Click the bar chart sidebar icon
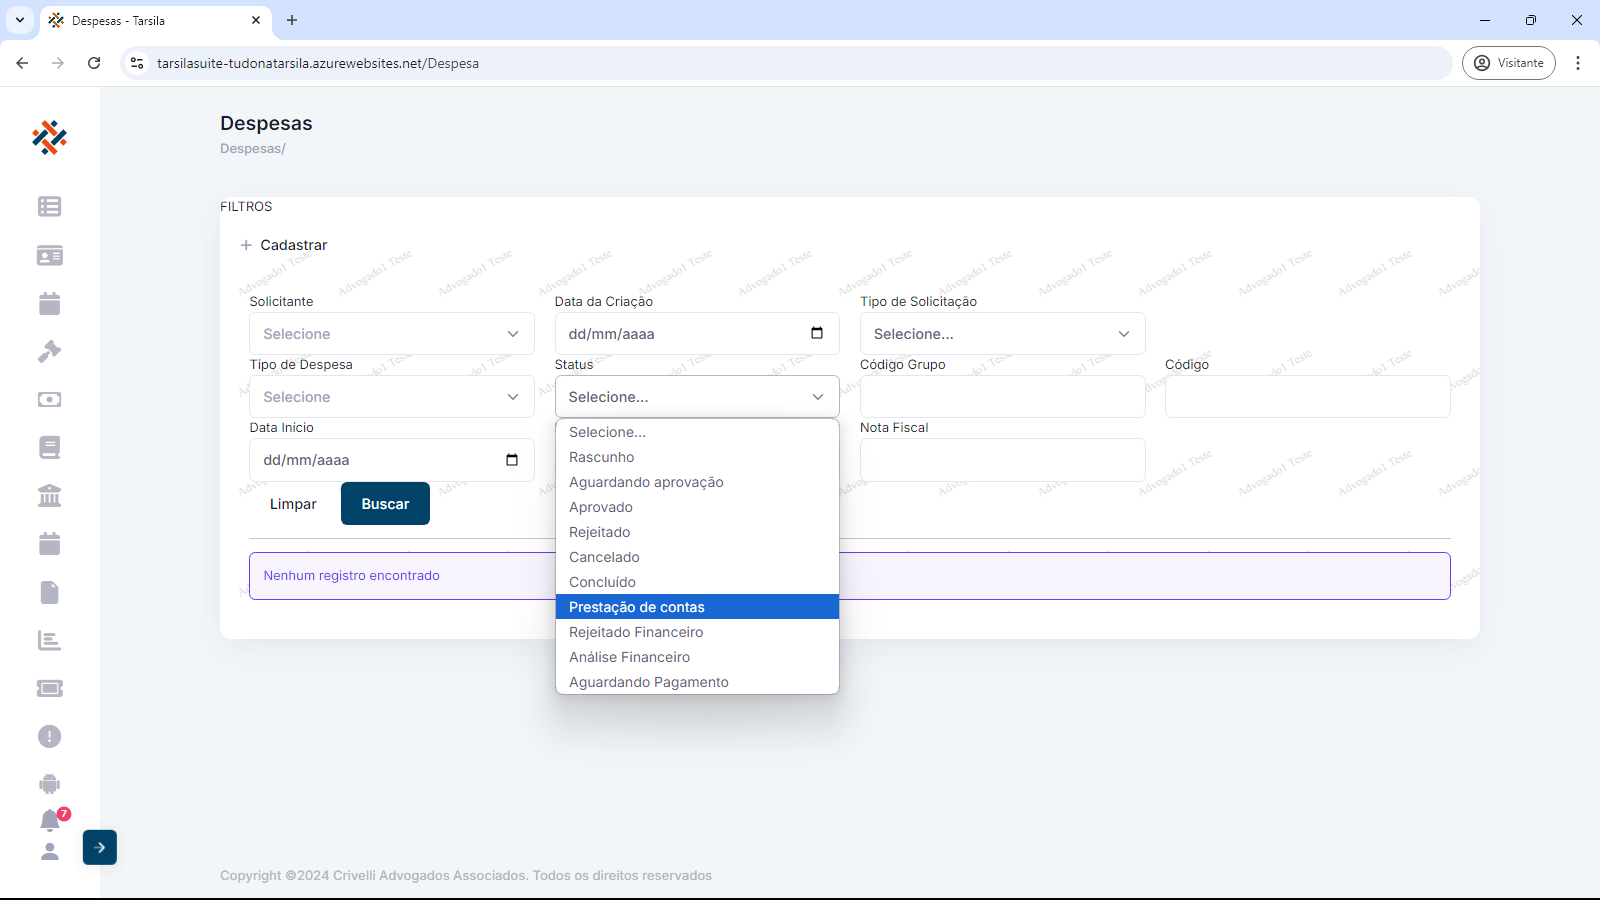1600x900 pixels. pos(49,640)
